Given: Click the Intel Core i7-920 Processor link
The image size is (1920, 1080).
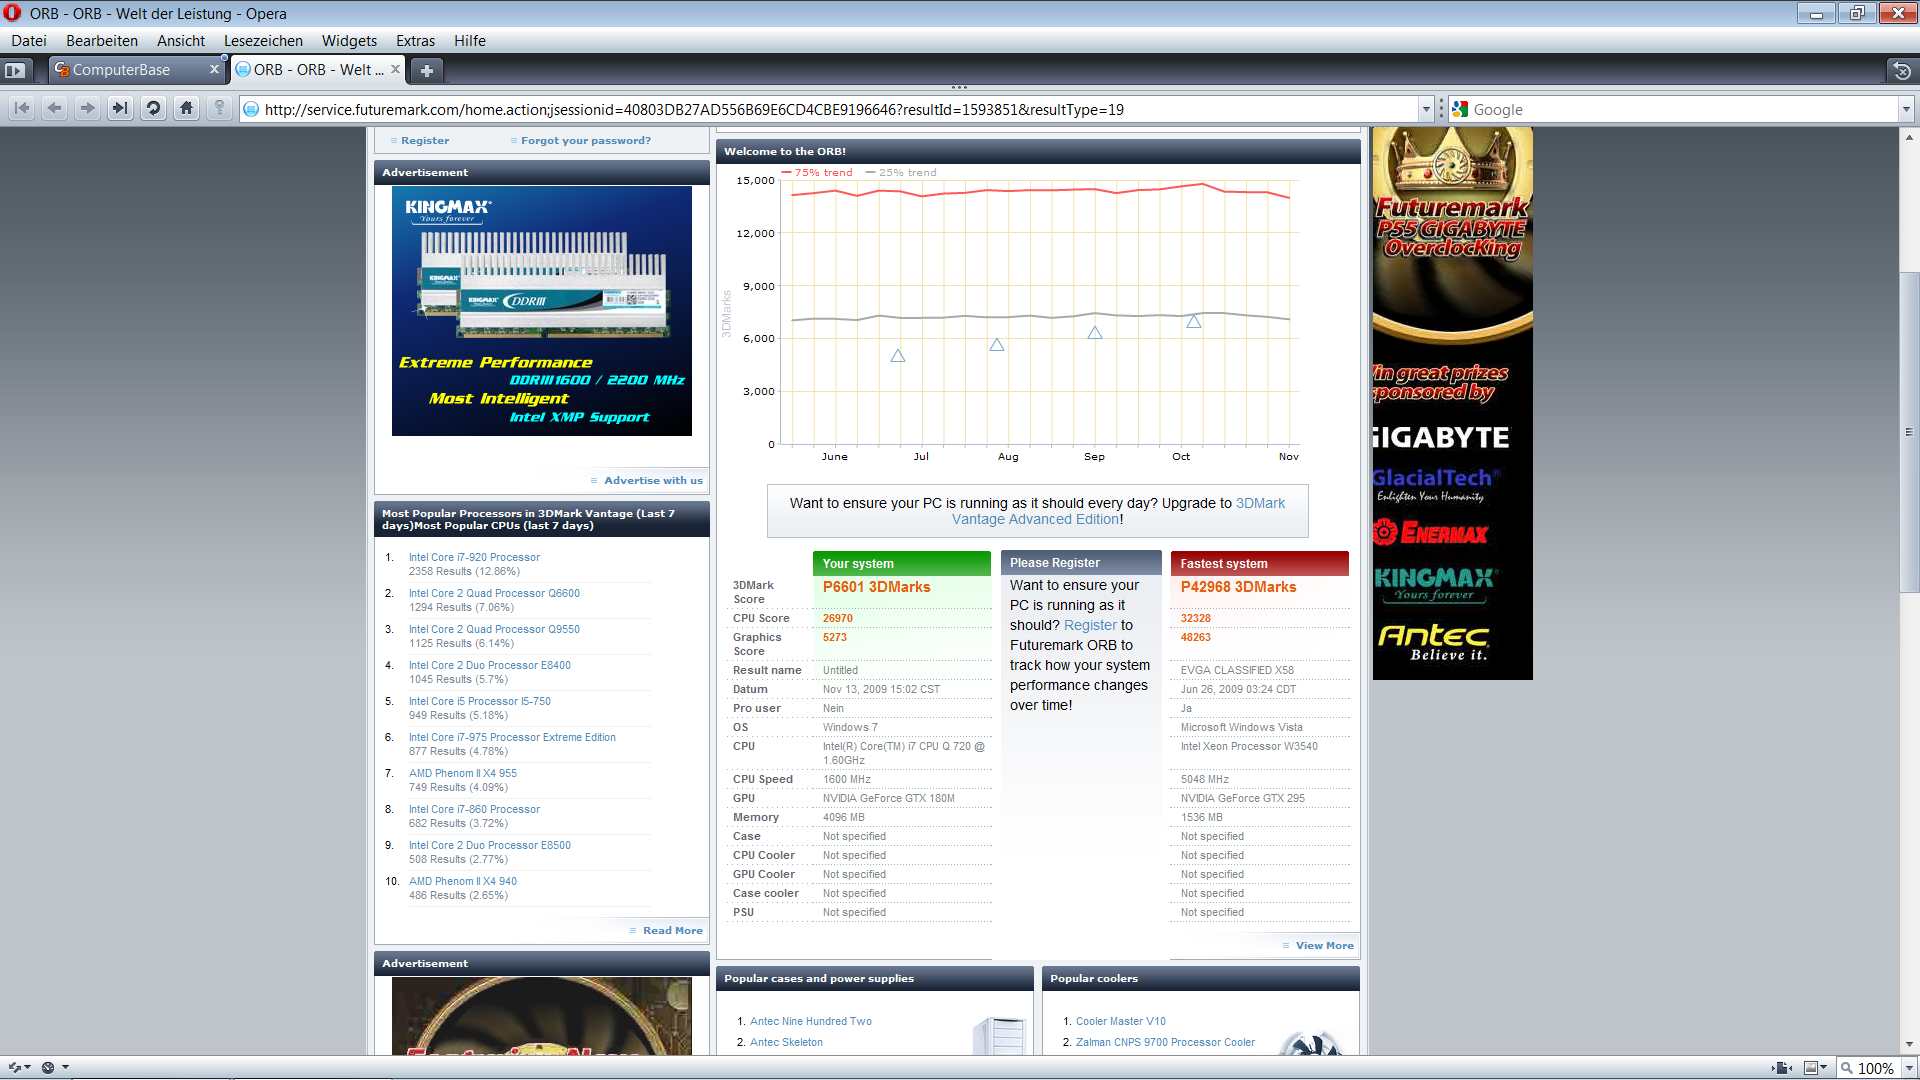Looking at the screenshot, I should (474, 558).
